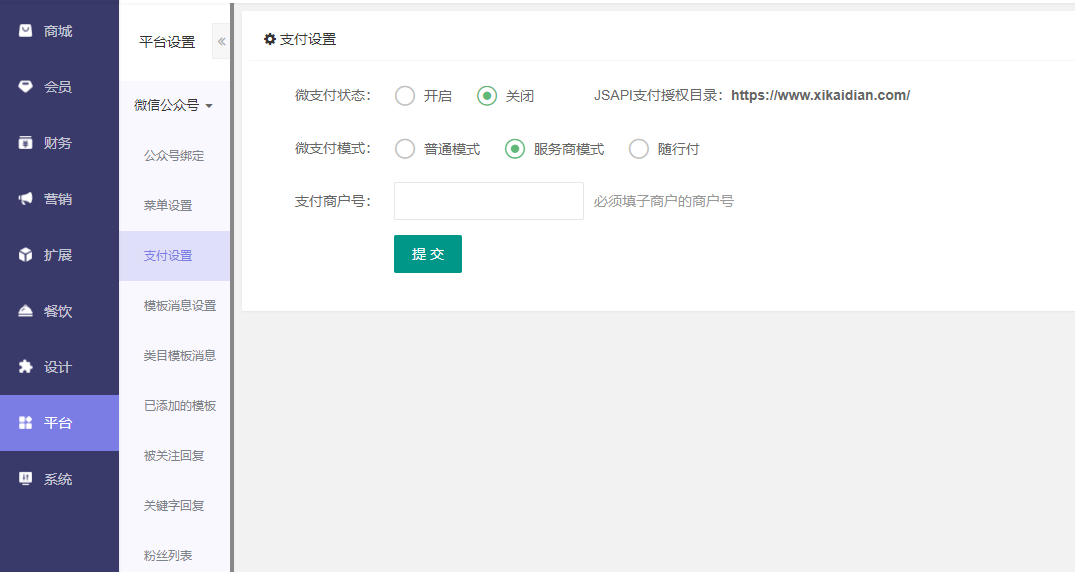Select 开启 for 微支付状态

[404, 95]
